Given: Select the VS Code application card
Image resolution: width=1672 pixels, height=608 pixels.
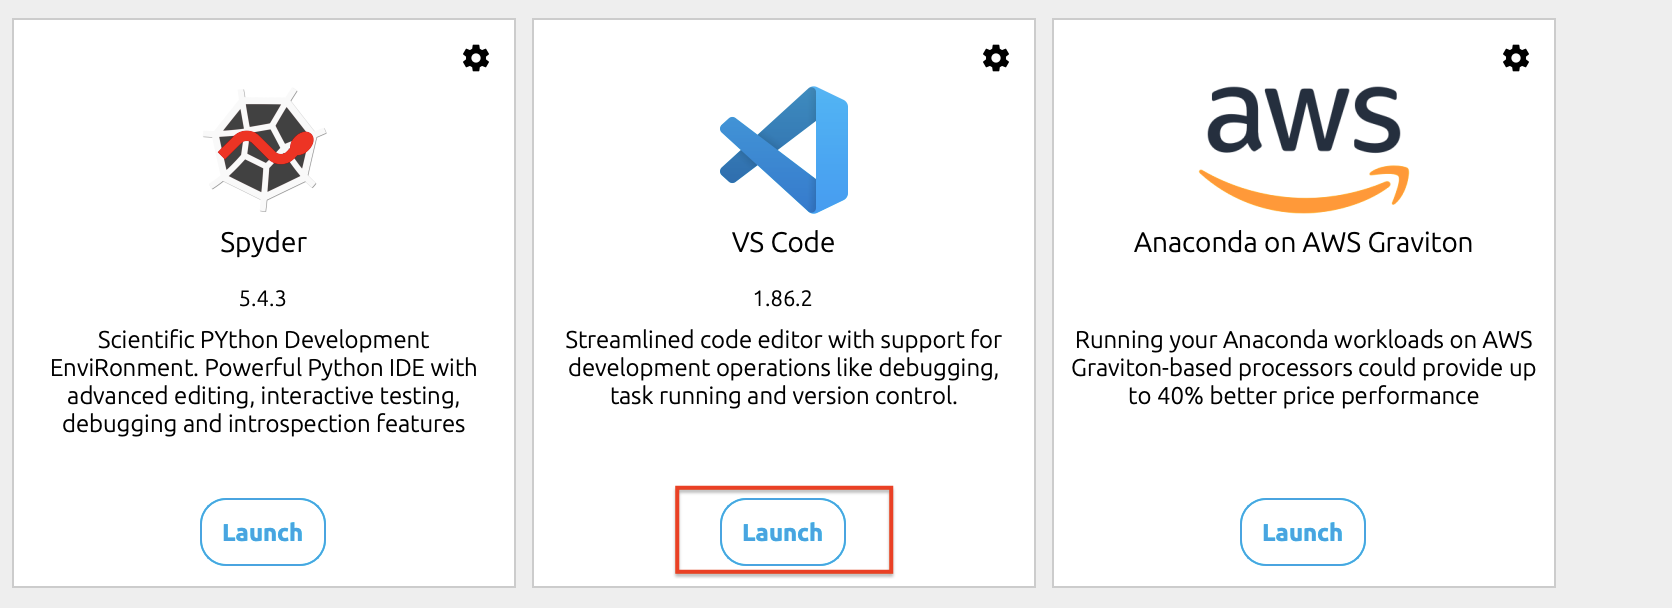Looking at the screenshot, I should 784,303.
